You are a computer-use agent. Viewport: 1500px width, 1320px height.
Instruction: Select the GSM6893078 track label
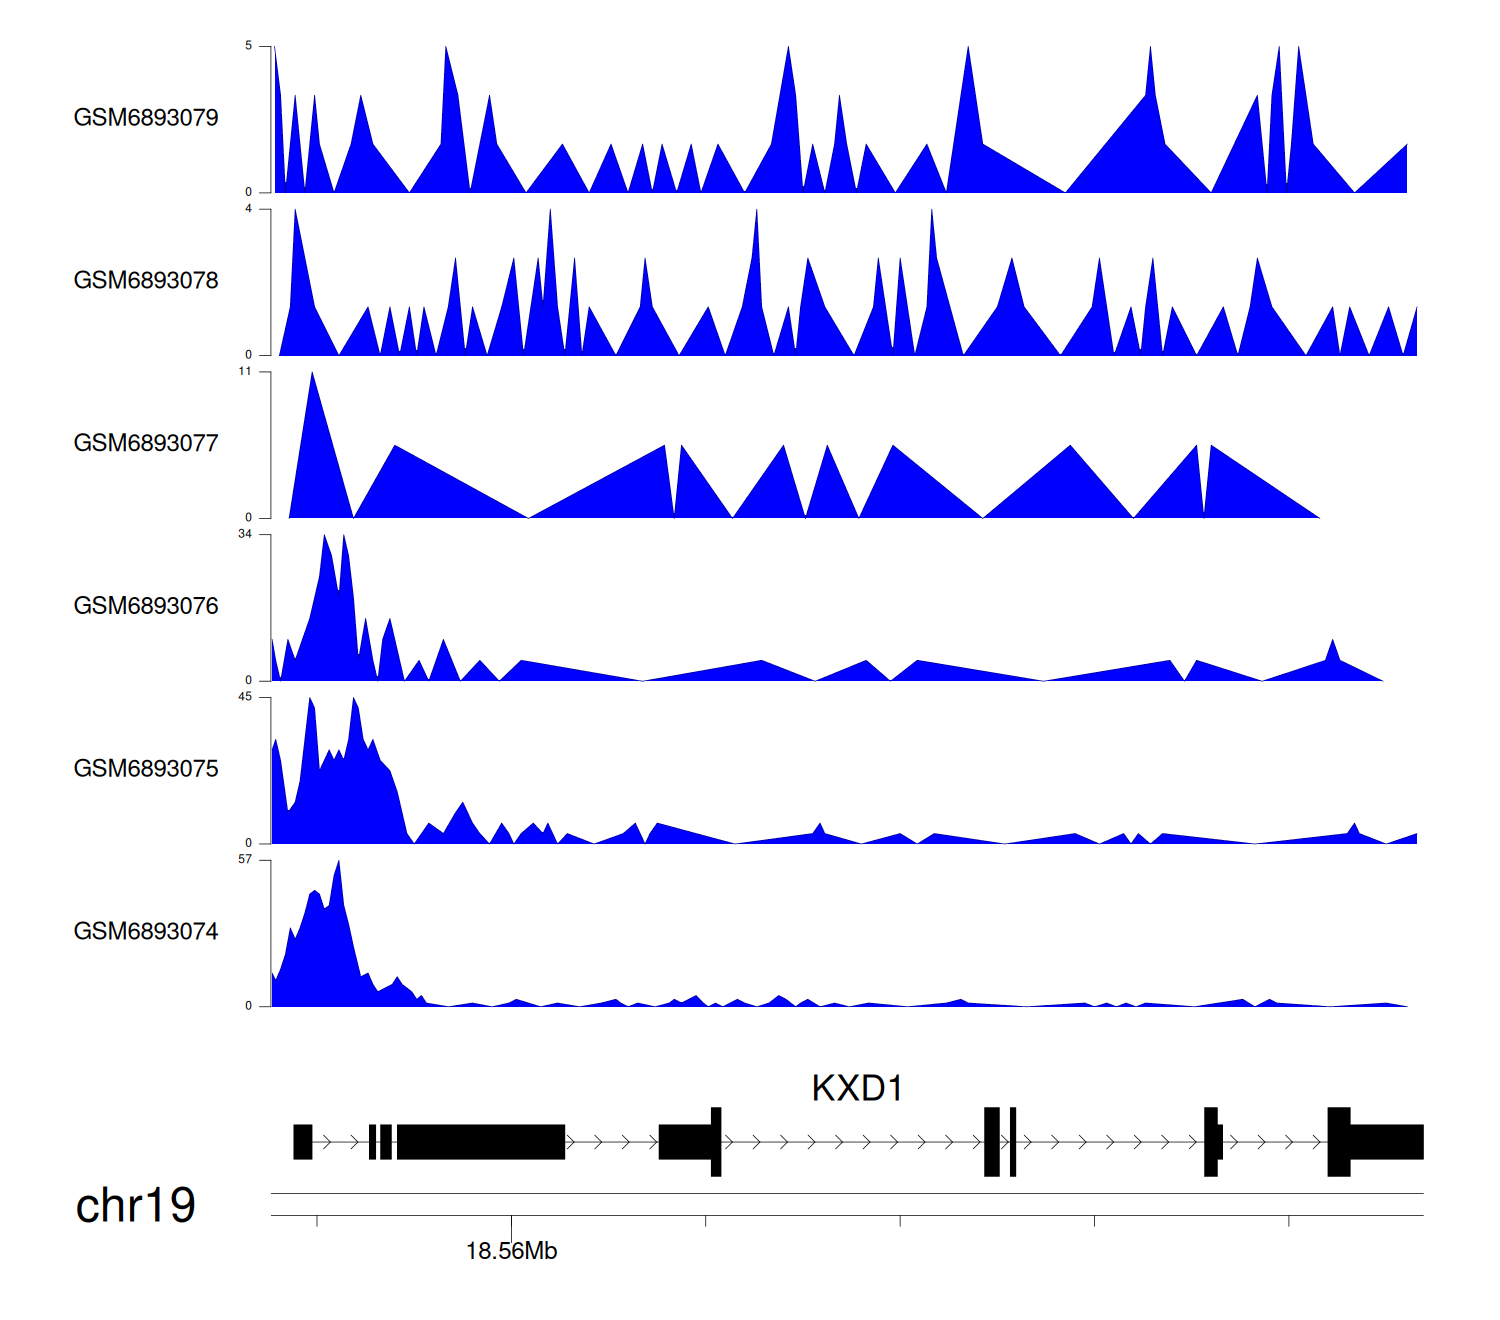coord(146,281)
